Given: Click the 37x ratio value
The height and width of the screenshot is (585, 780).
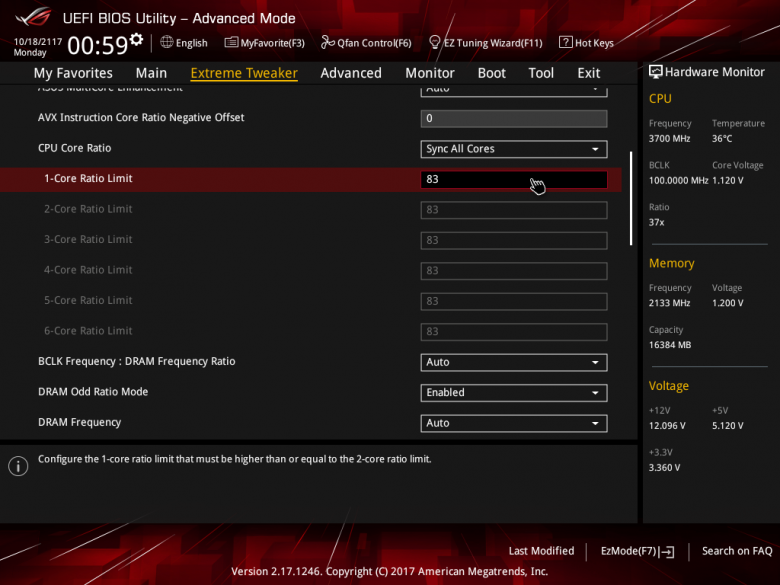Looking at the screenshot, I should click(656, 222).
